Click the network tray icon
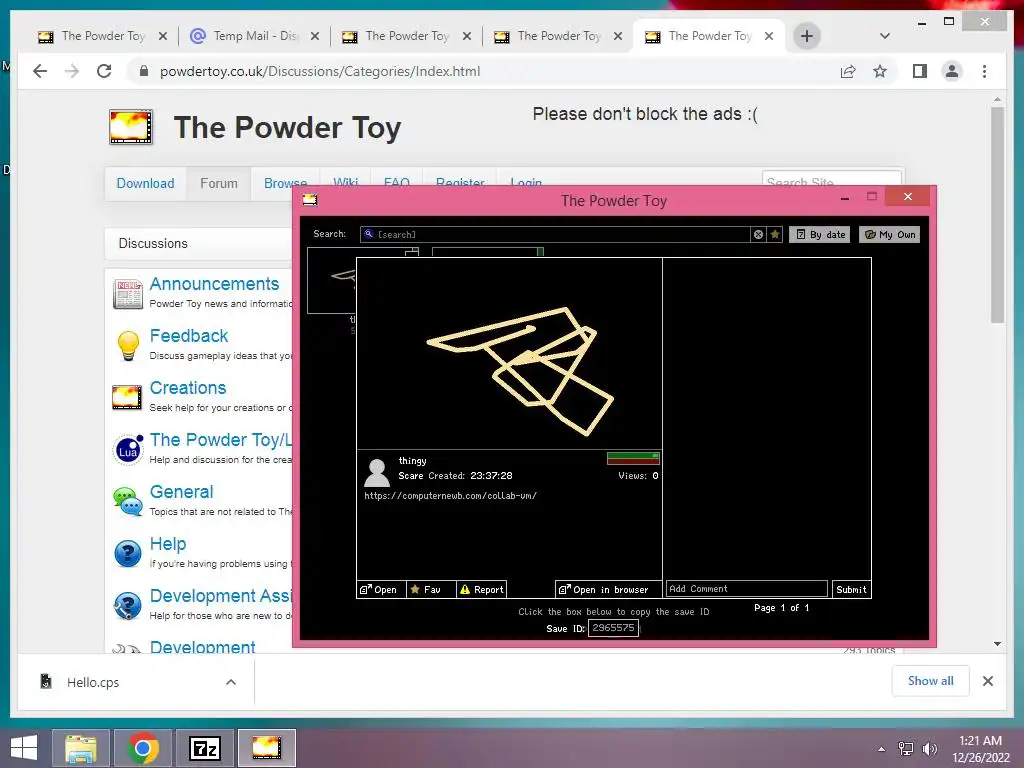1024x768 pixels. coord(906,749)
